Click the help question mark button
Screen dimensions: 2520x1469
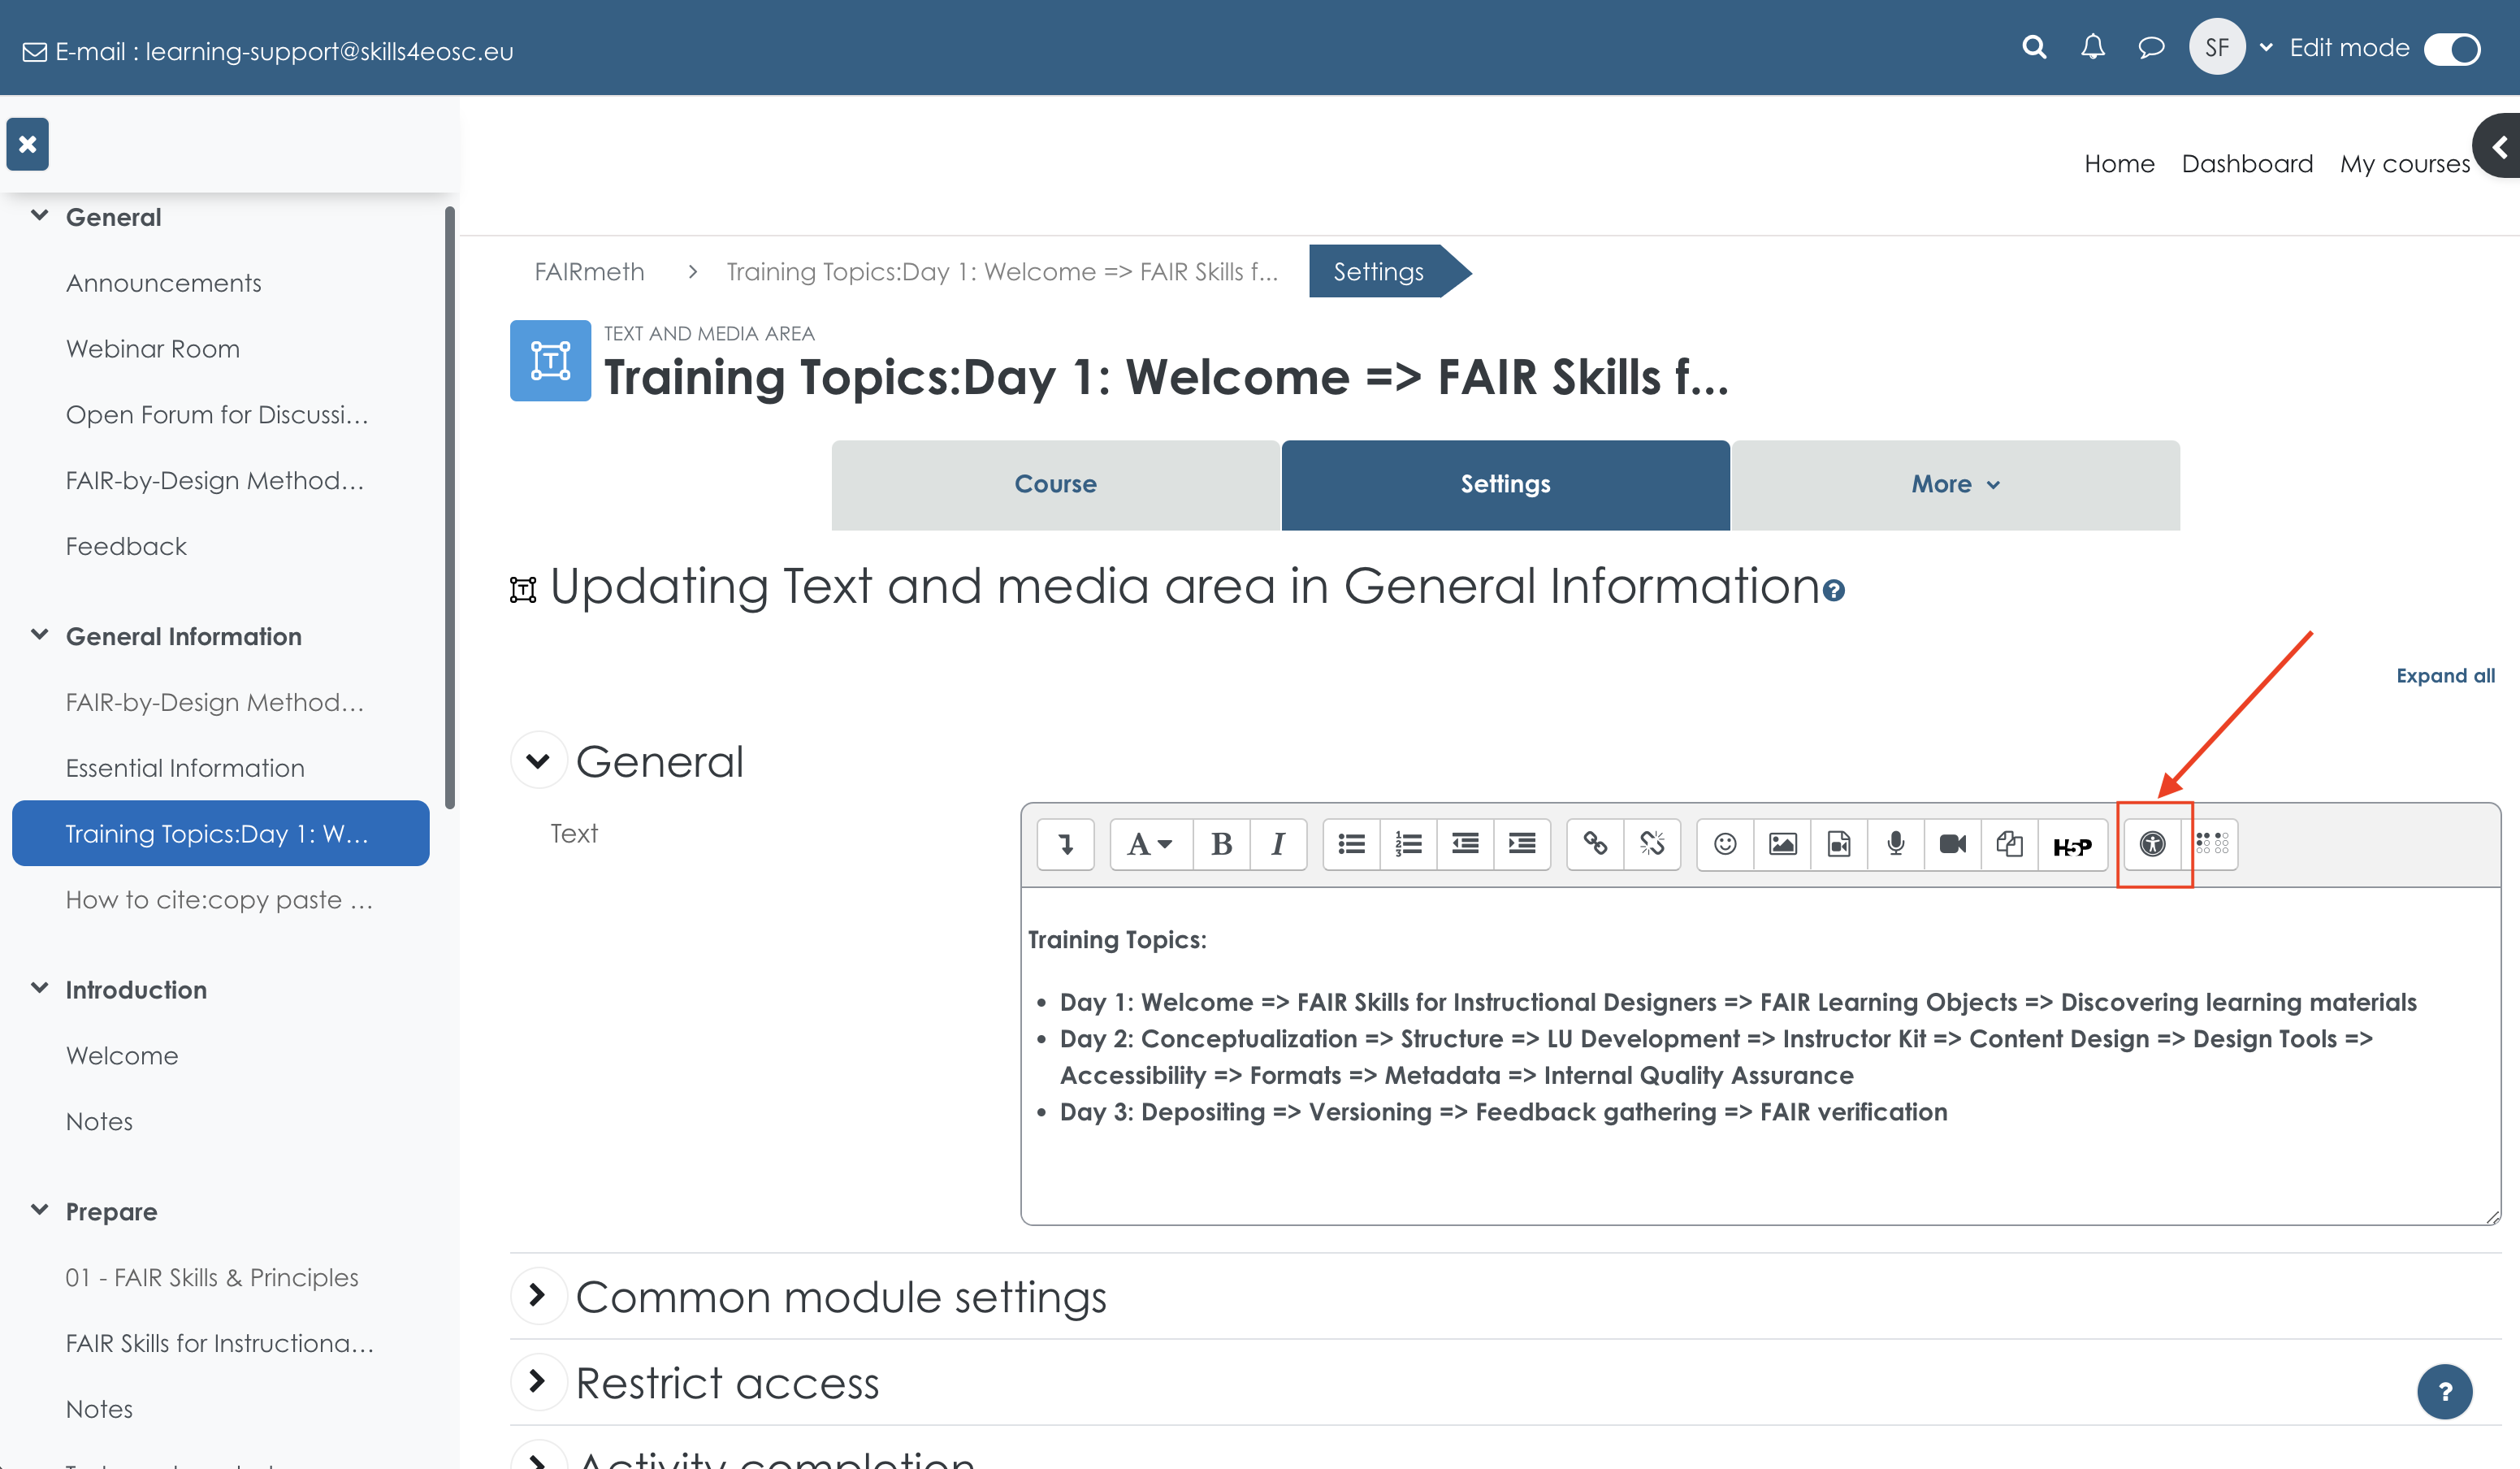pyautogui.click(x=2446, y=1391)
